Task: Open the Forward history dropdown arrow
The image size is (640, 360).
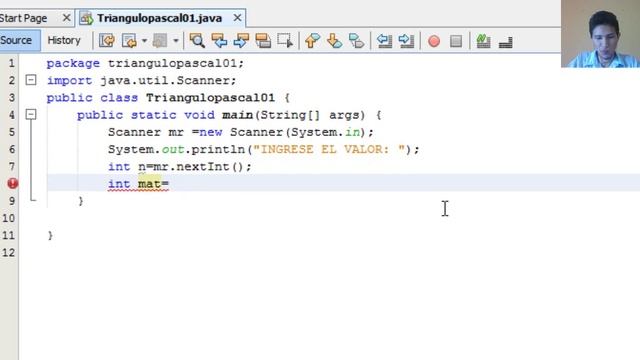Action: point(176,41)
